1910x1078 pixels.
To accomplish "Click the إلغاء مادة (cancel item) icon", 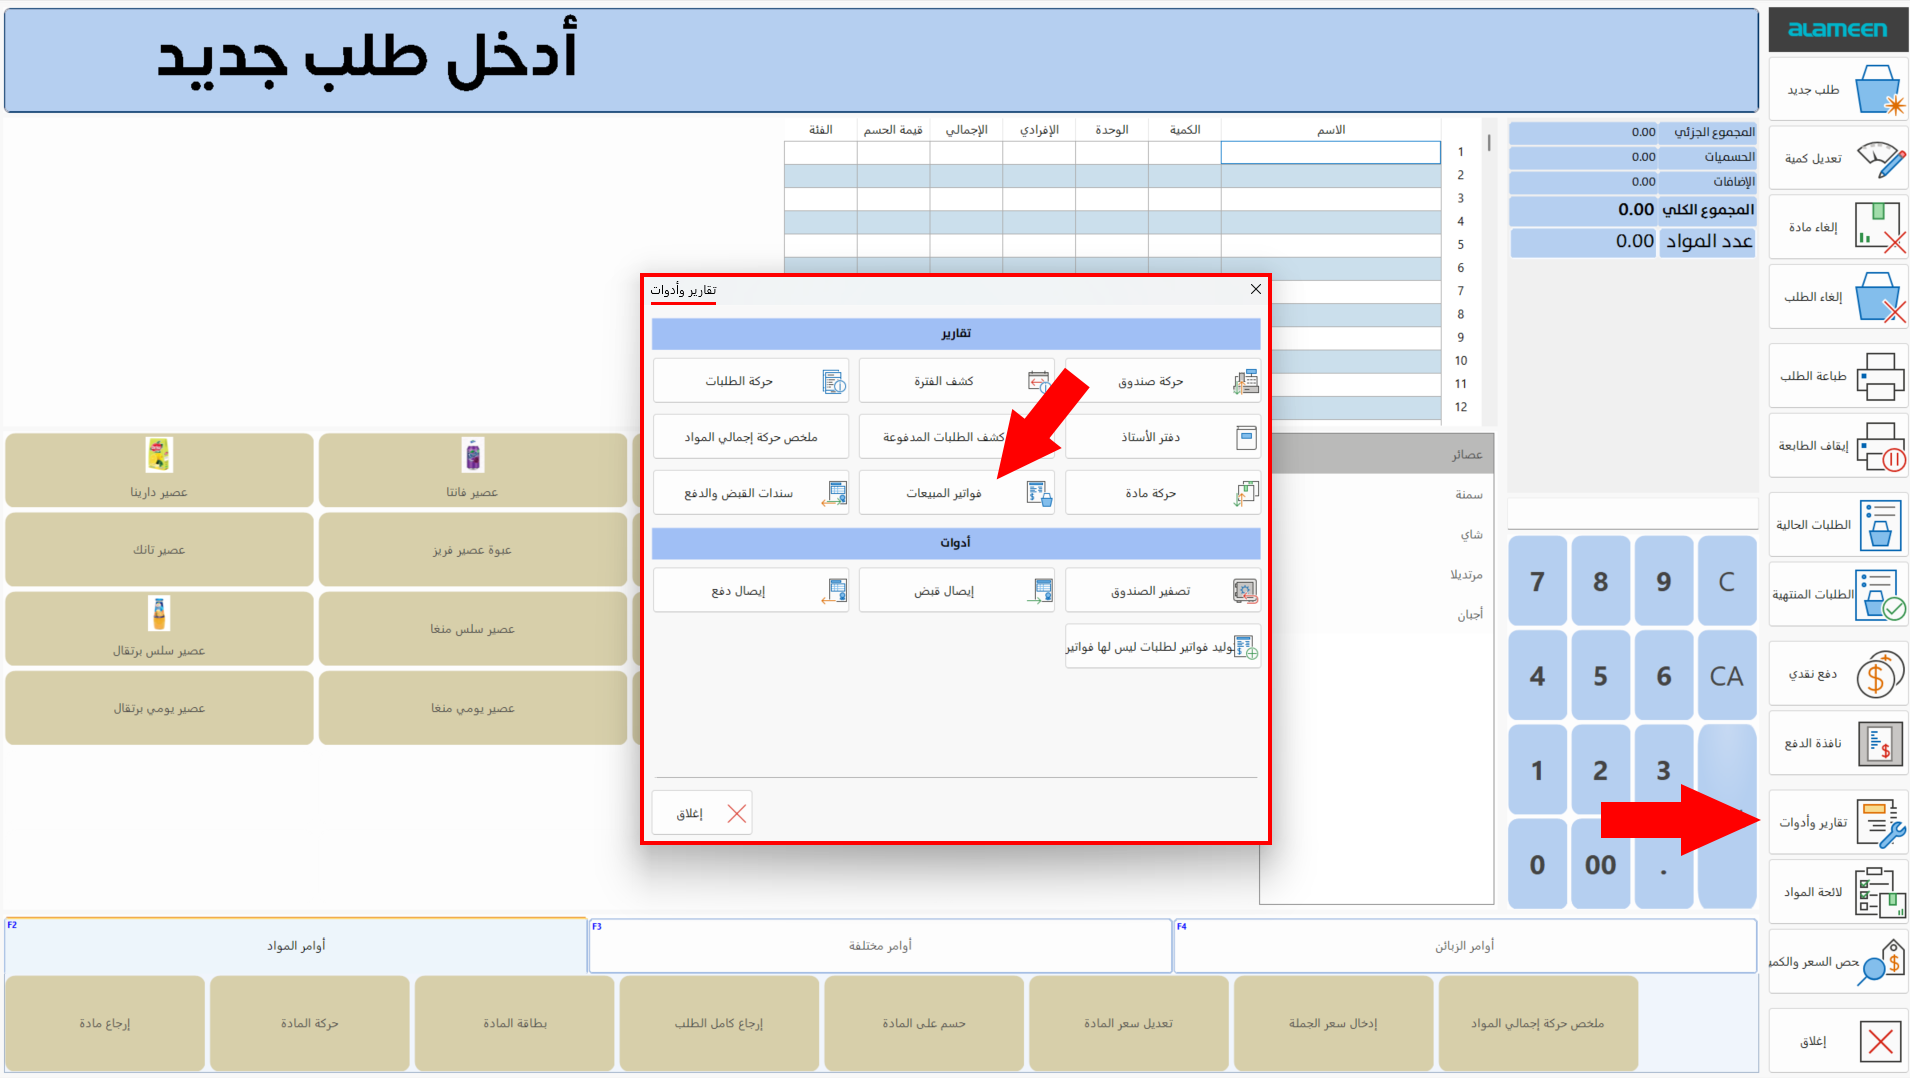I will pos(1880,227).
